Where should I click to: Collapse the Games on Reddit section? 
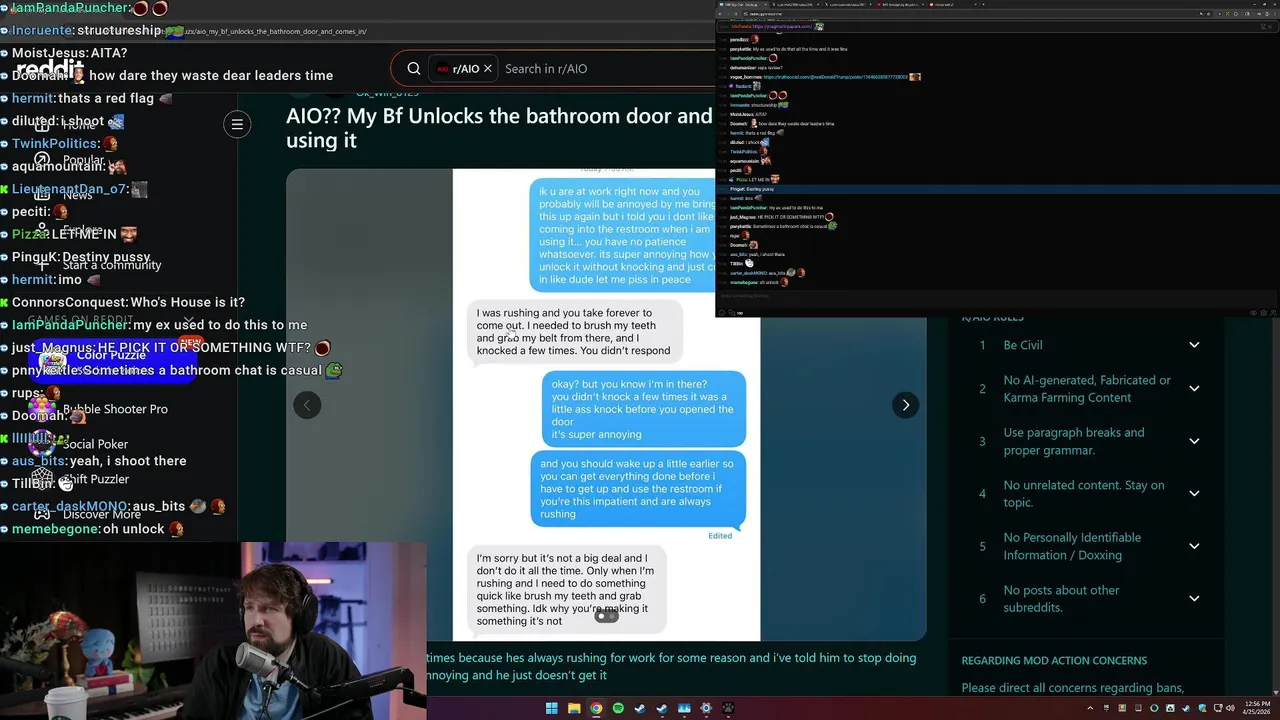(x=188, y=320)
